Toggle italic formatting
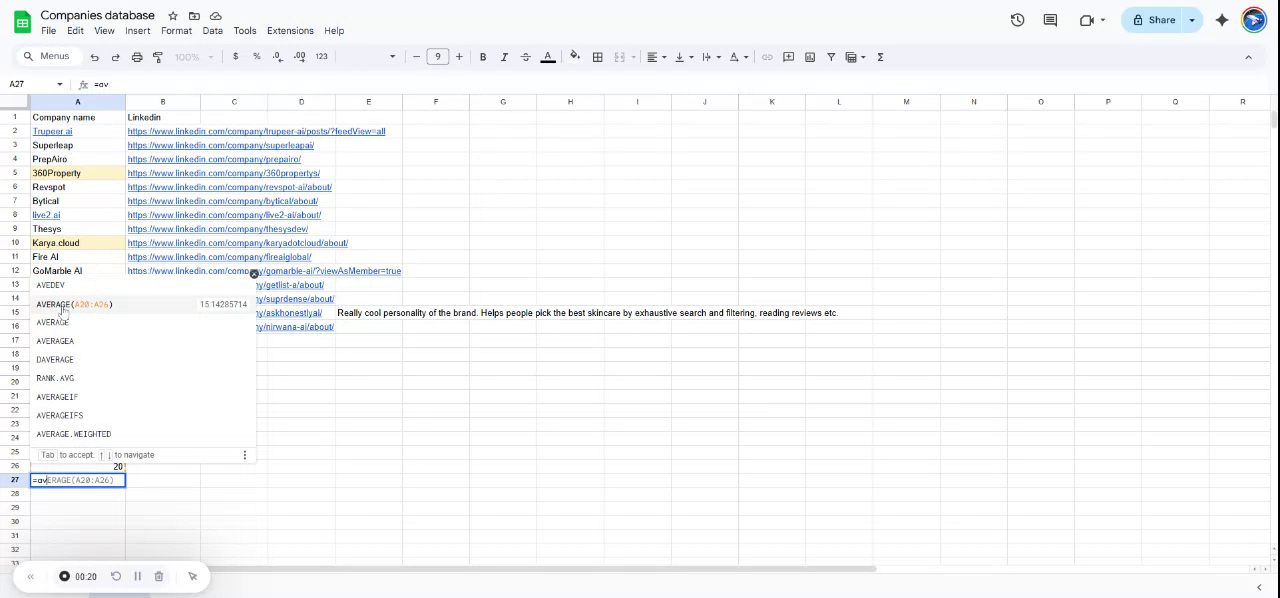 coord(504,57)
